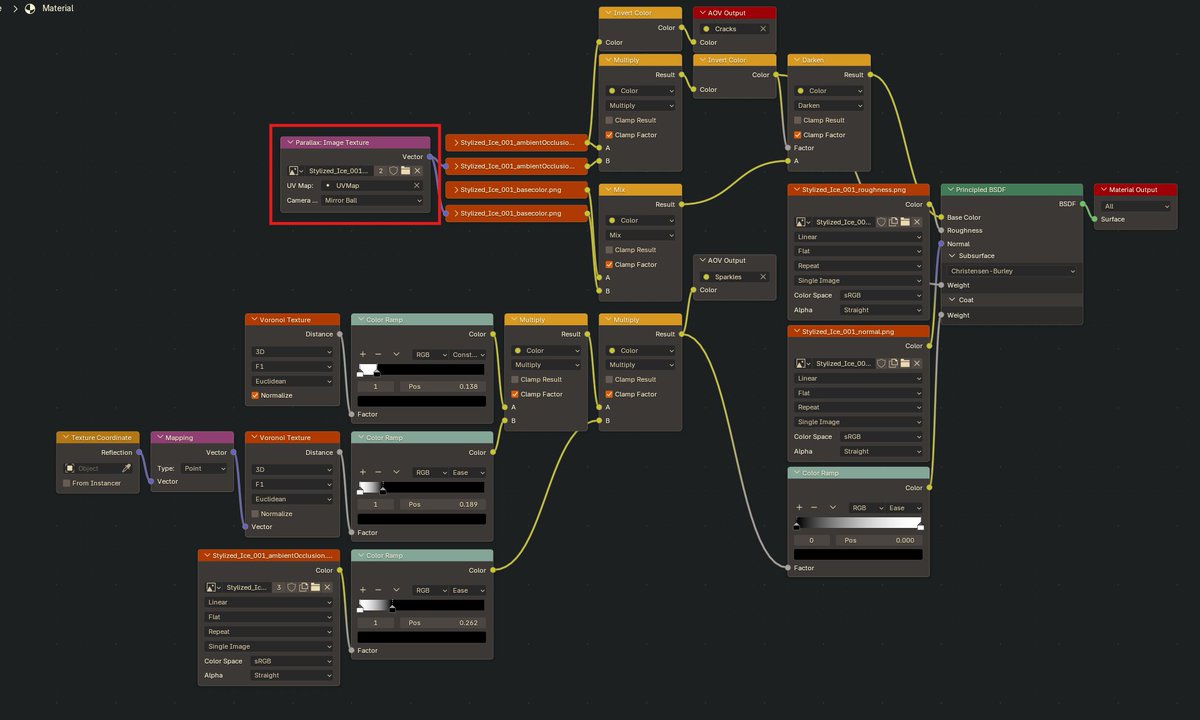This screenshot has width=1200, height=720.
Task: Click Pos value 0.138 field
Action: 443,386
